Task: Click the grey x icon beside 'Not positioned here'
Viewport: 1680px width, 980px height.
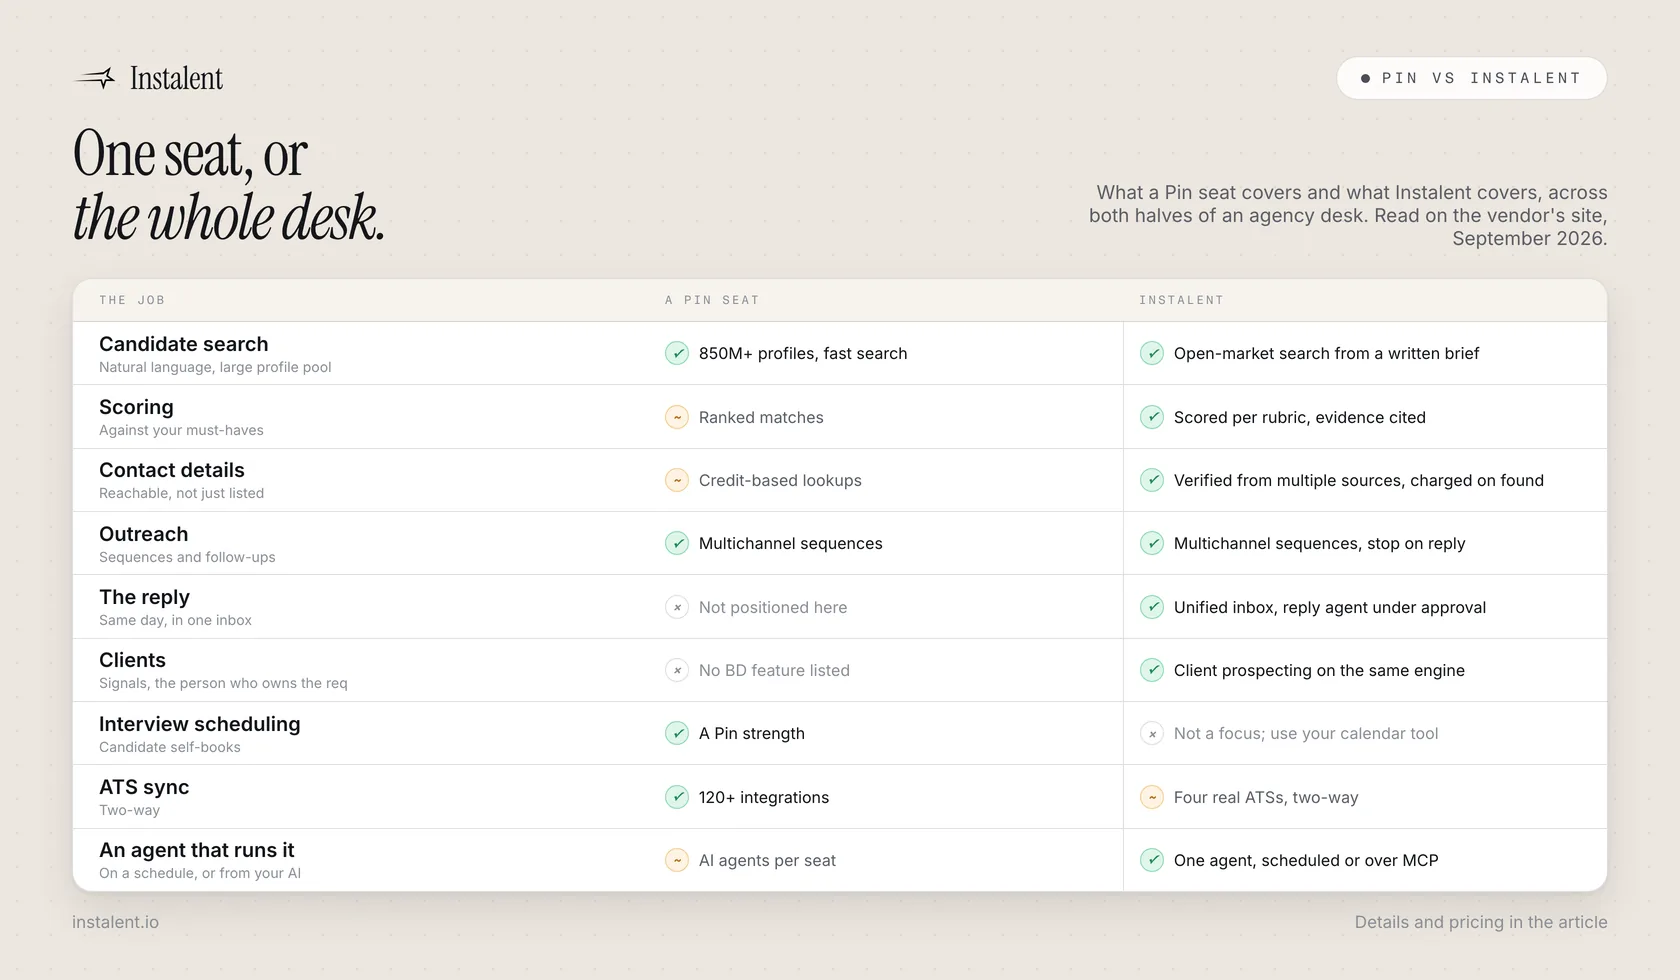Action: (x=677, y=607)
